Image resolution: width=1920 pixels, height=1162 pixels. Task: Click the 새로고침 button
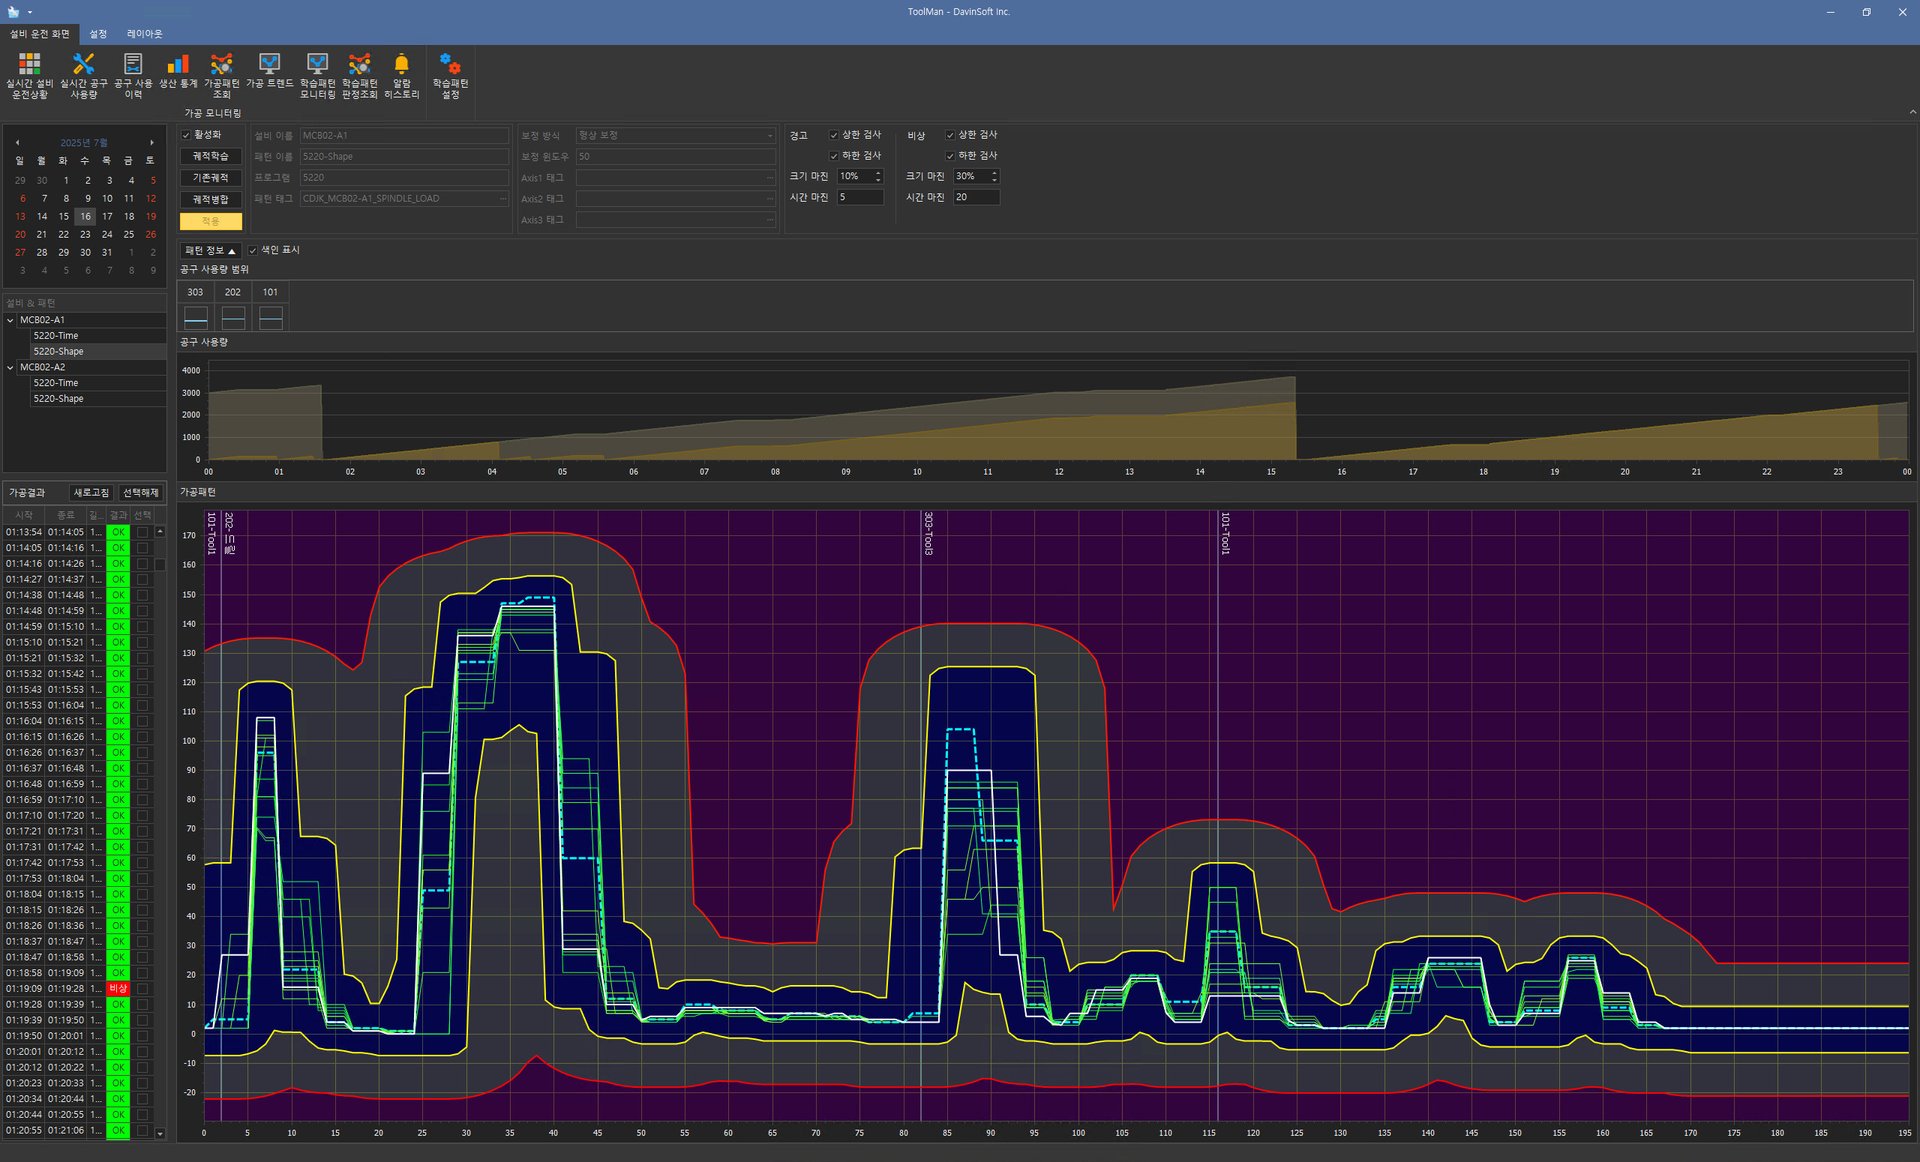(x=91, y=493)
